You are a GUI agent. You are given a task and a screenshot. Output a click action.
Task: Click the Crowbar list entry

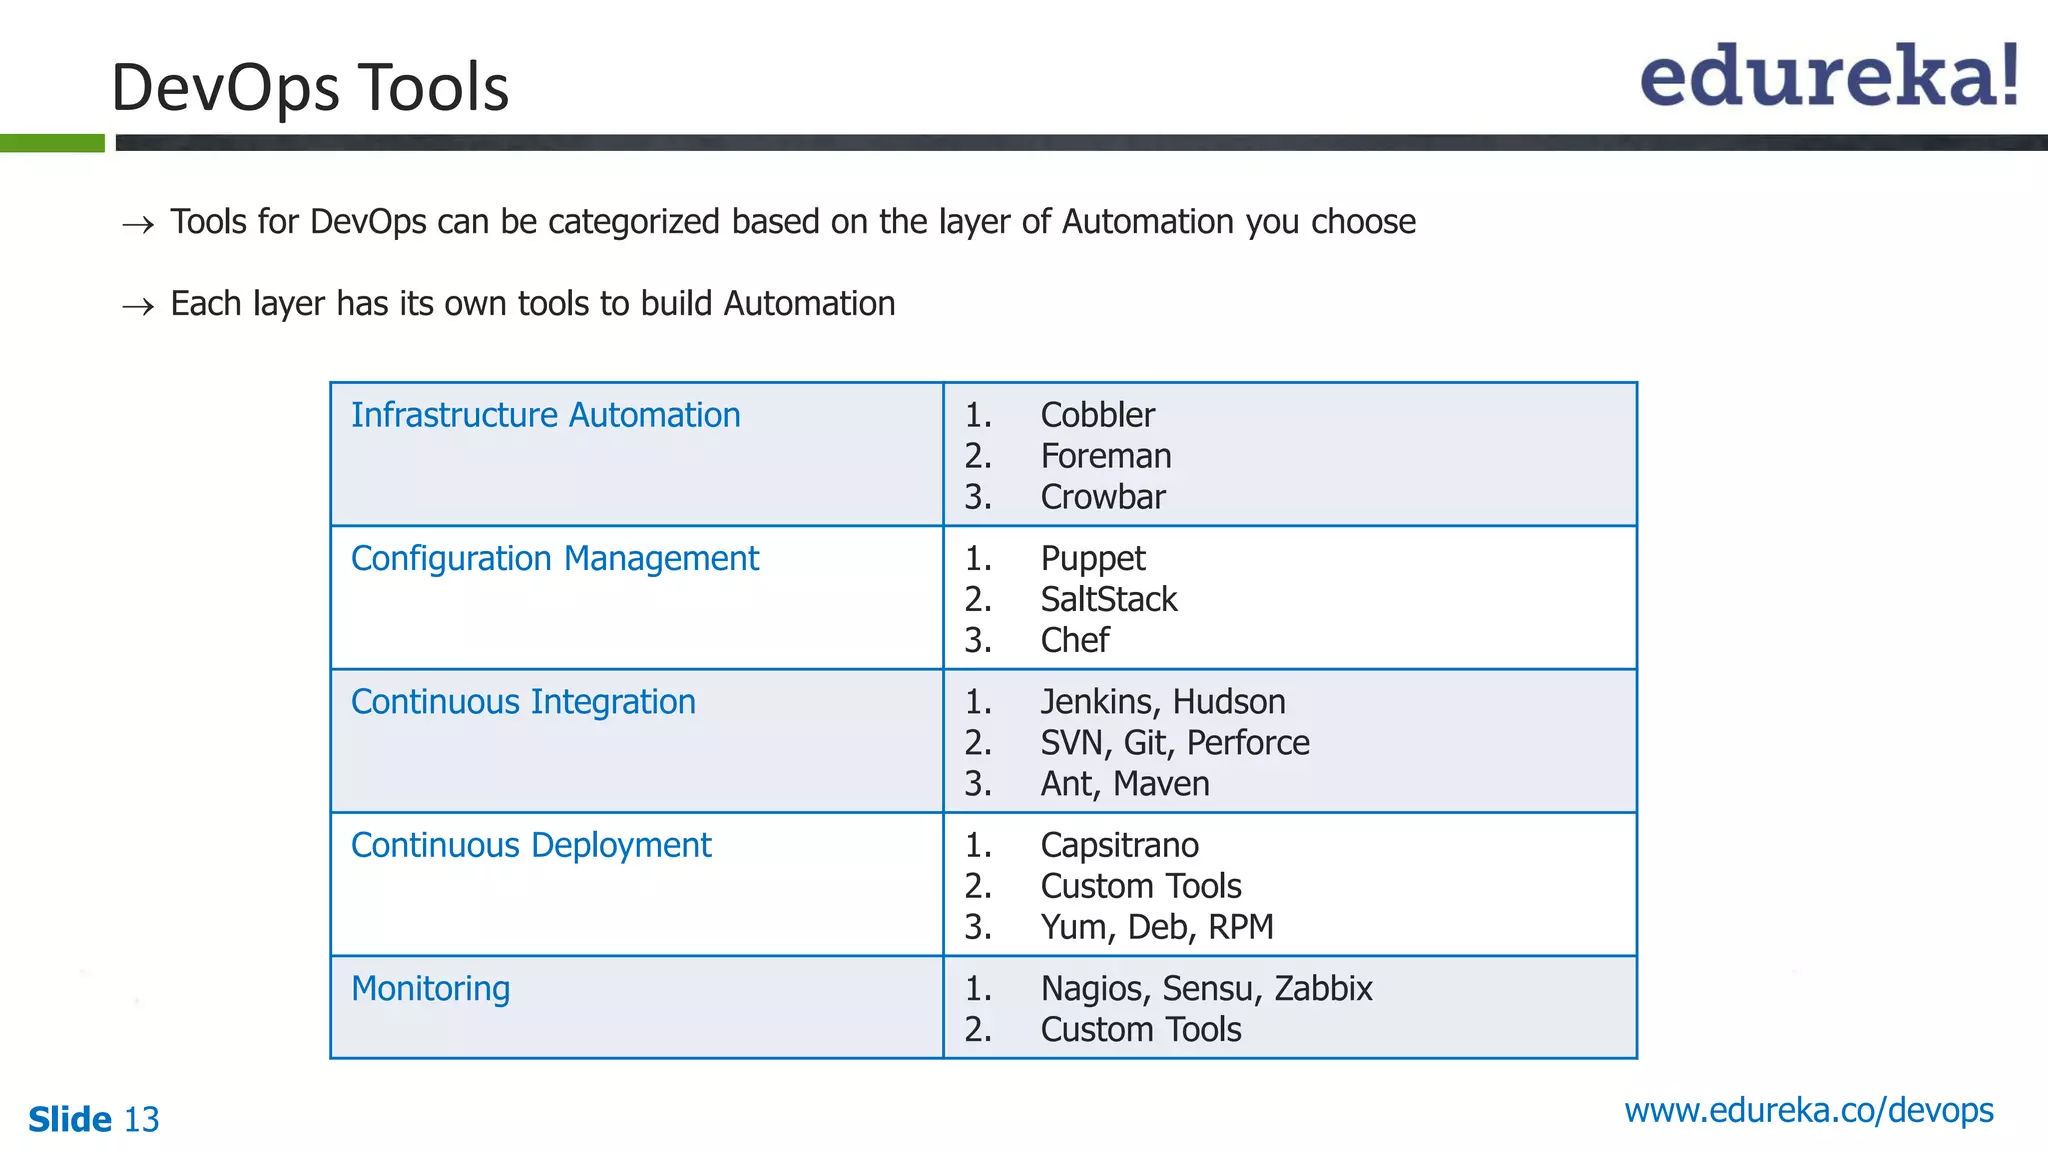pos(1103,497)
